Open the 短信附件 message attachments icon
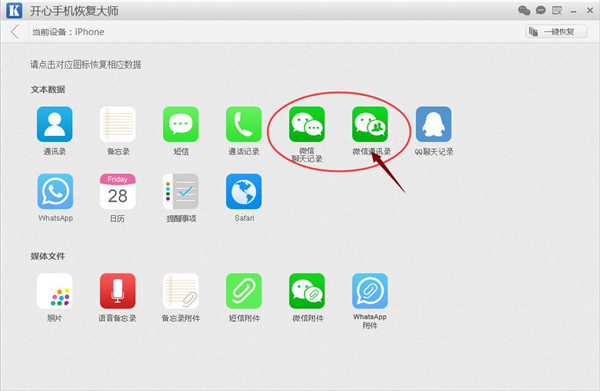Image resolution: width=600 pixels, height=391 pixels. click(244, 291)
